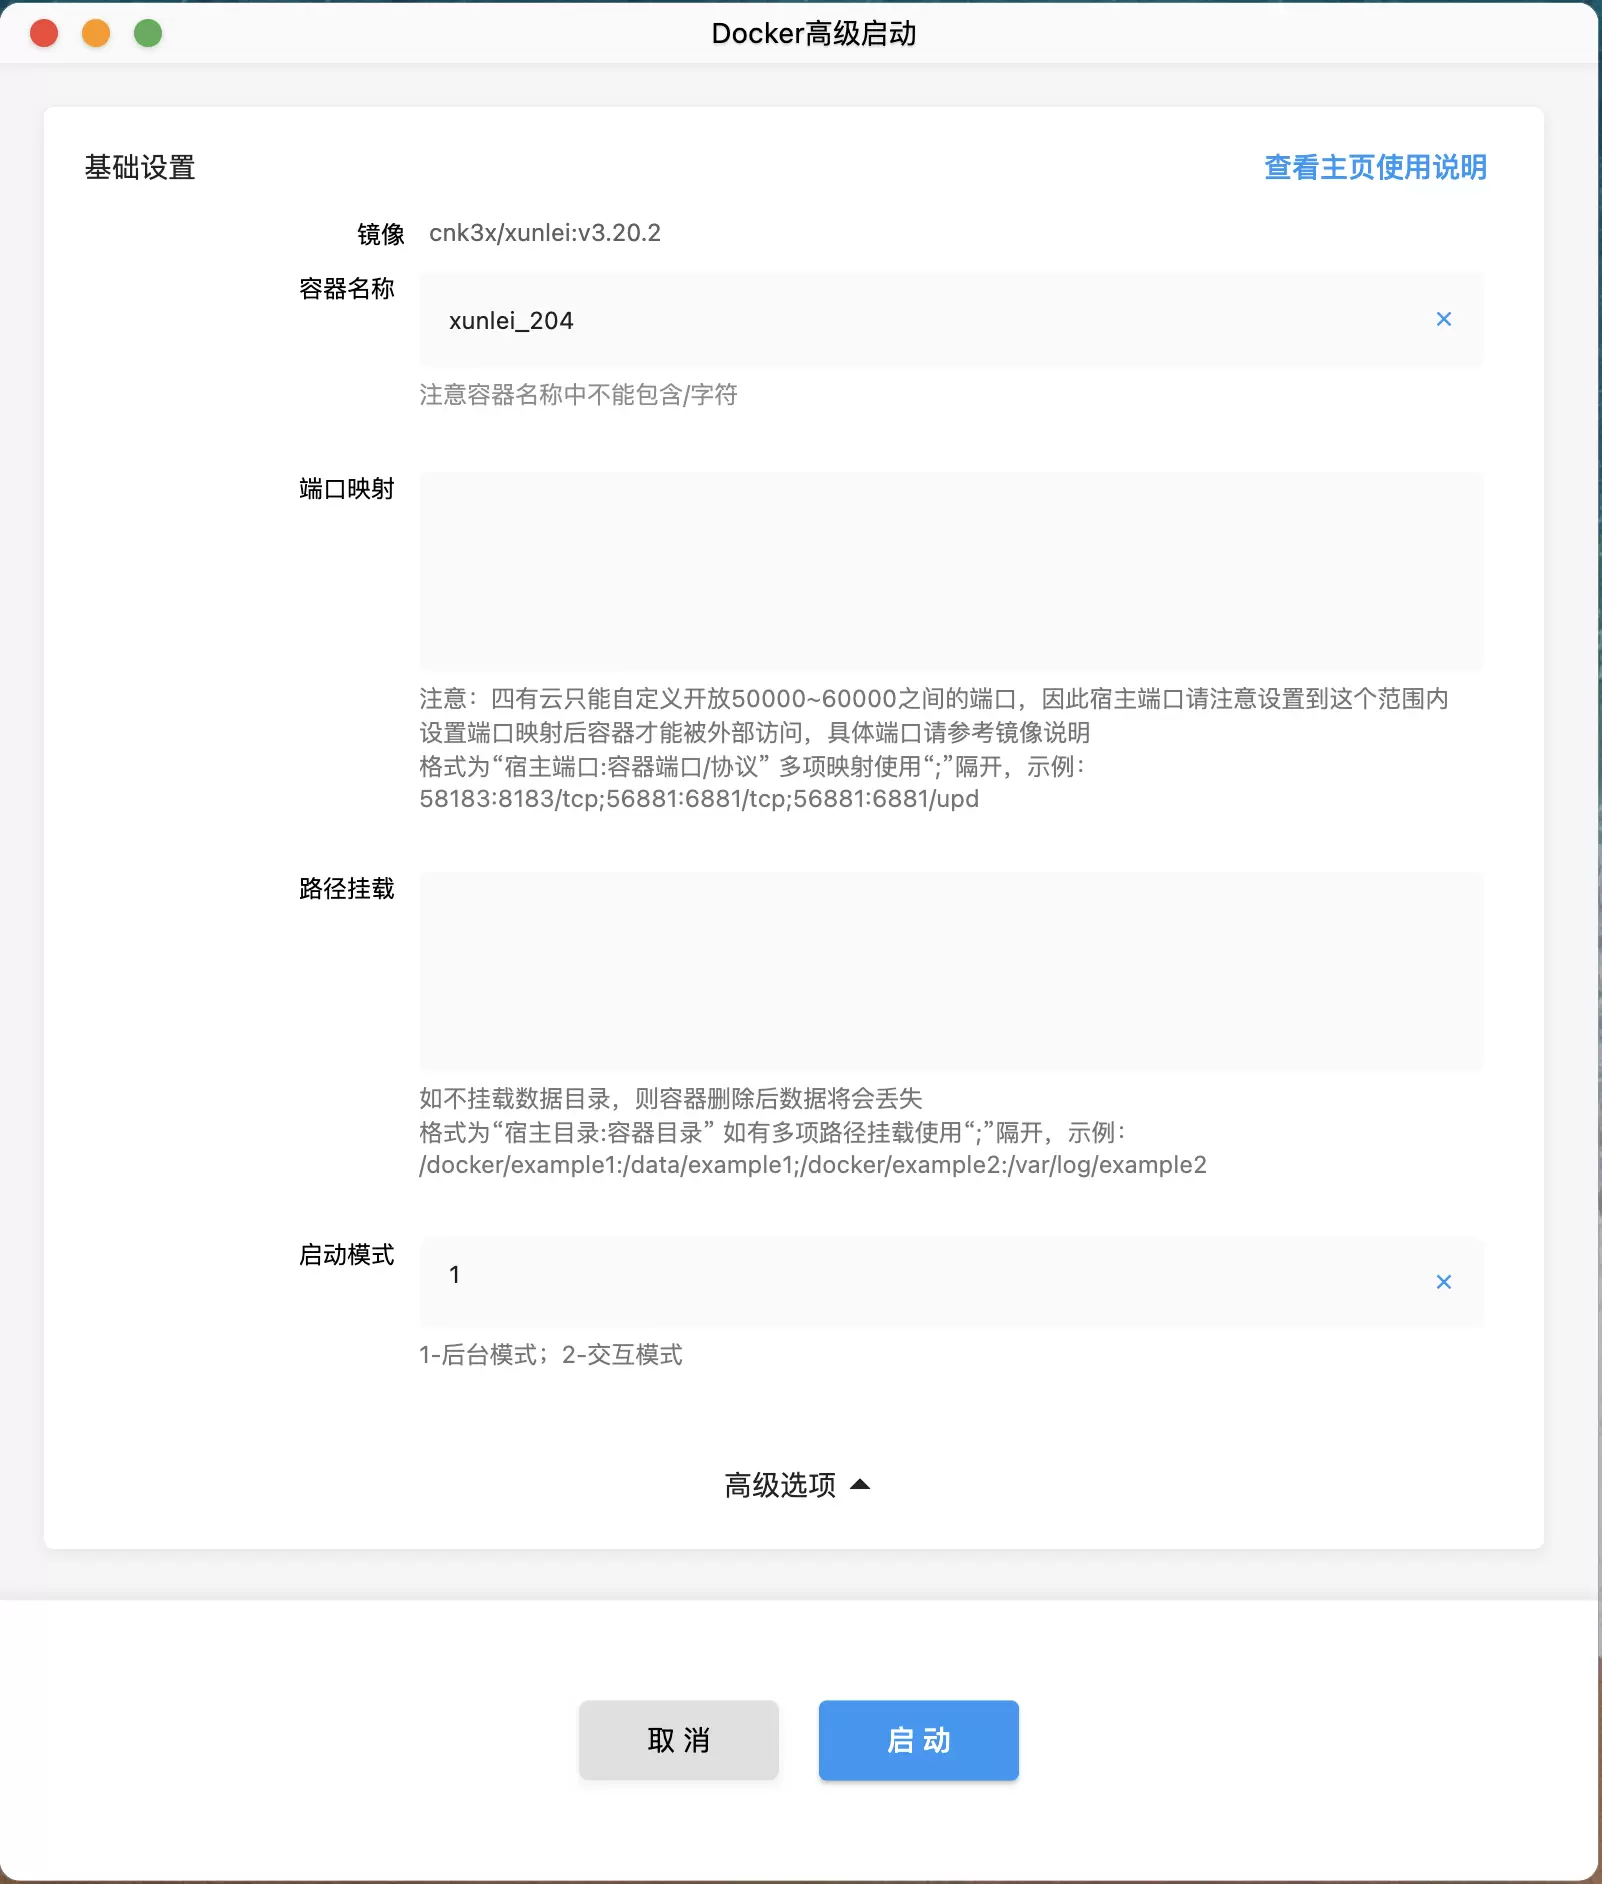Image resolution: width=1602 pixels, height=1884 pixels.
Task: Maximize the window with green button
Action: coord(148,33)
